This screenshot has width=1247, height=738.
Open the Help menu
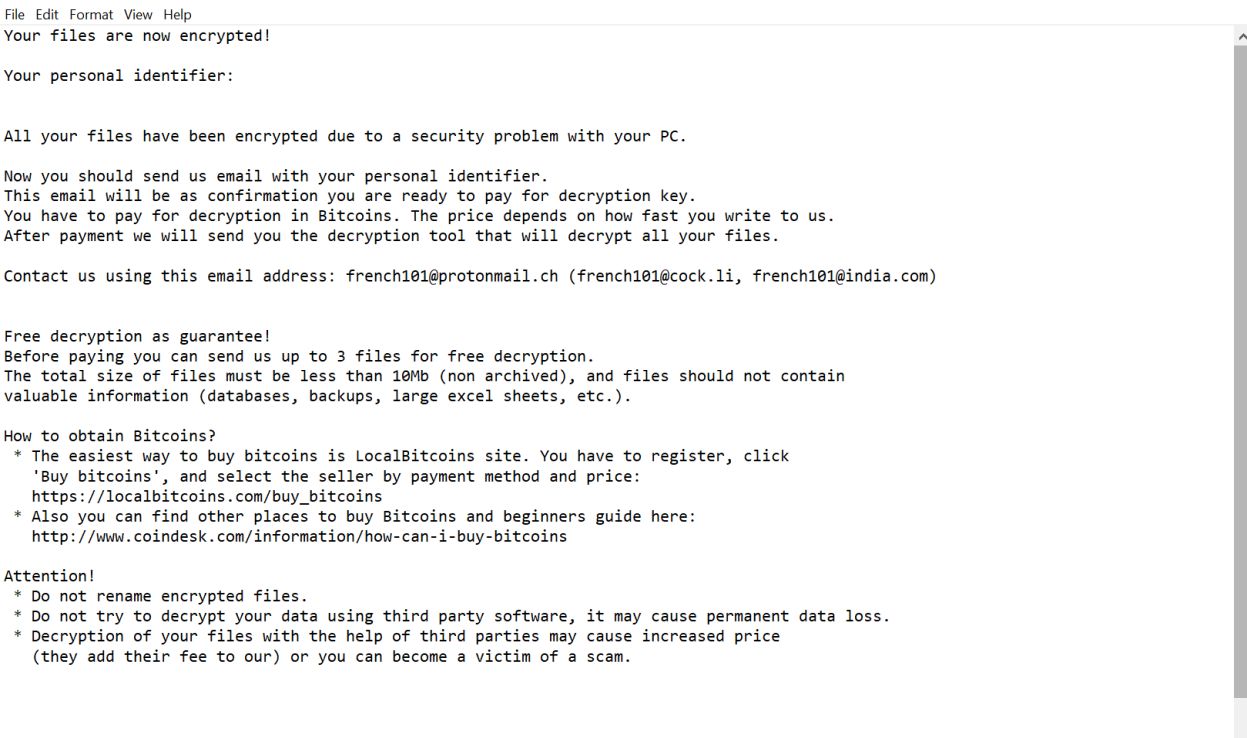click(x=177, y=14)
